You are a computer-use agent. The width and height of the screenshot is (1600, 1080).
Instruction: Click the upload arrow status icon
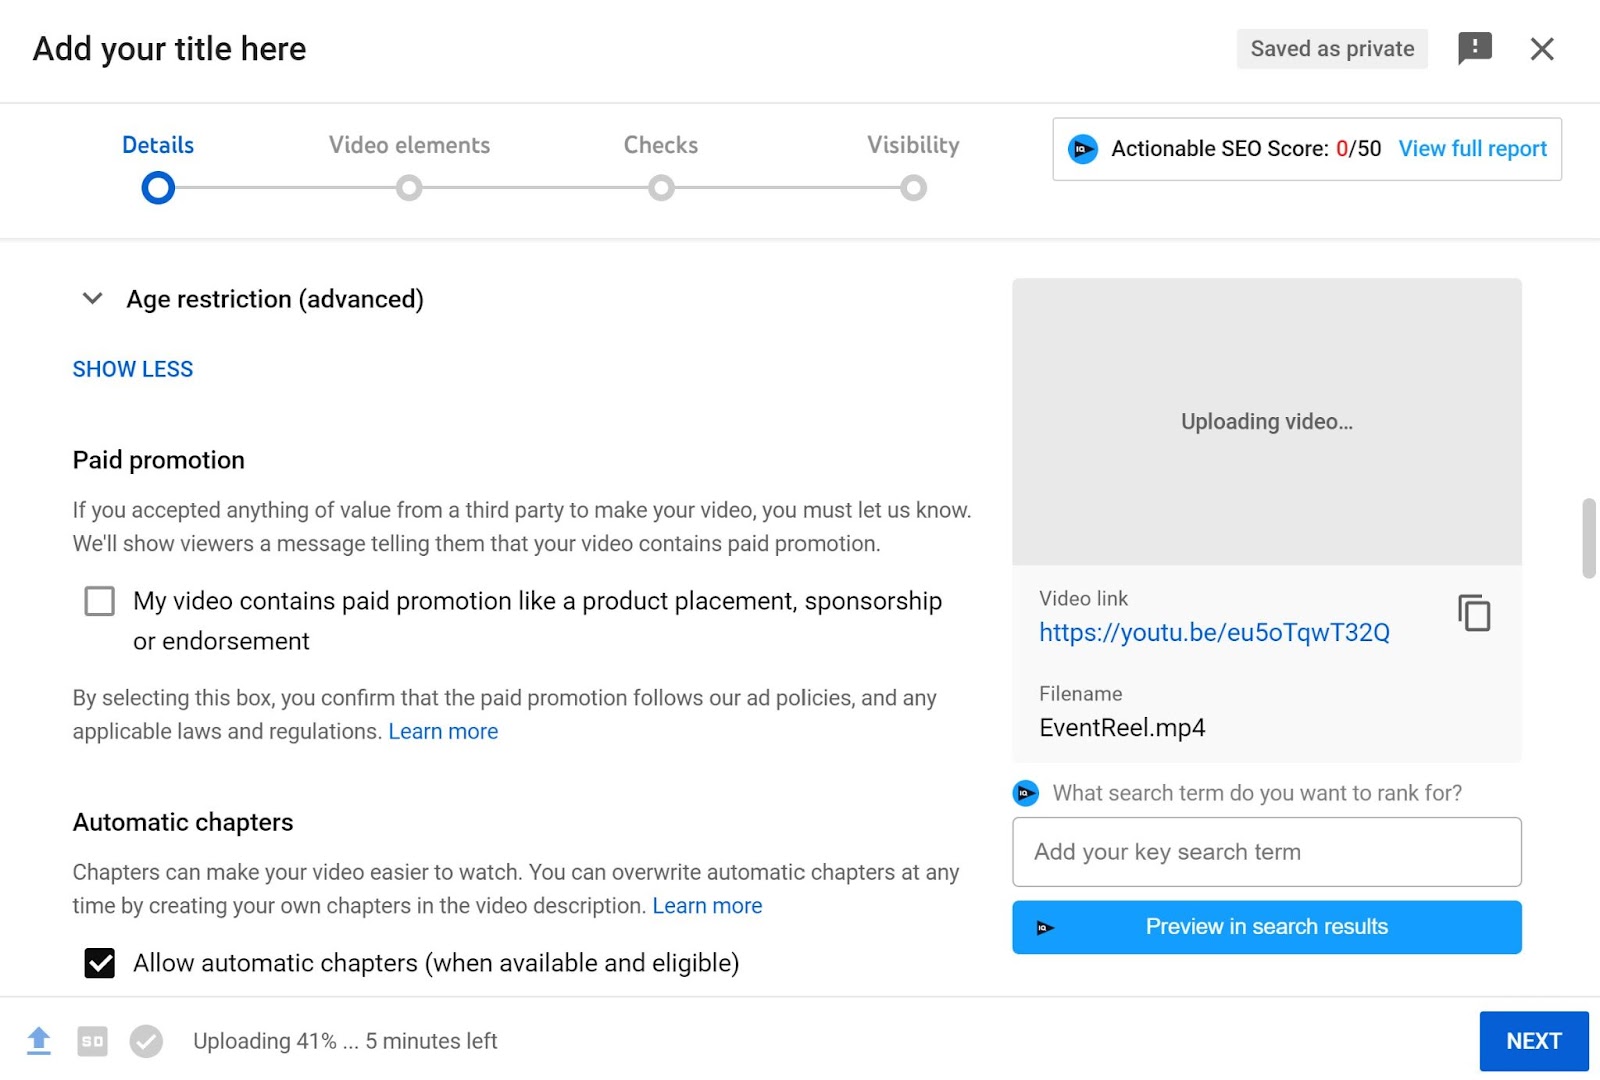pos(39,1041)
